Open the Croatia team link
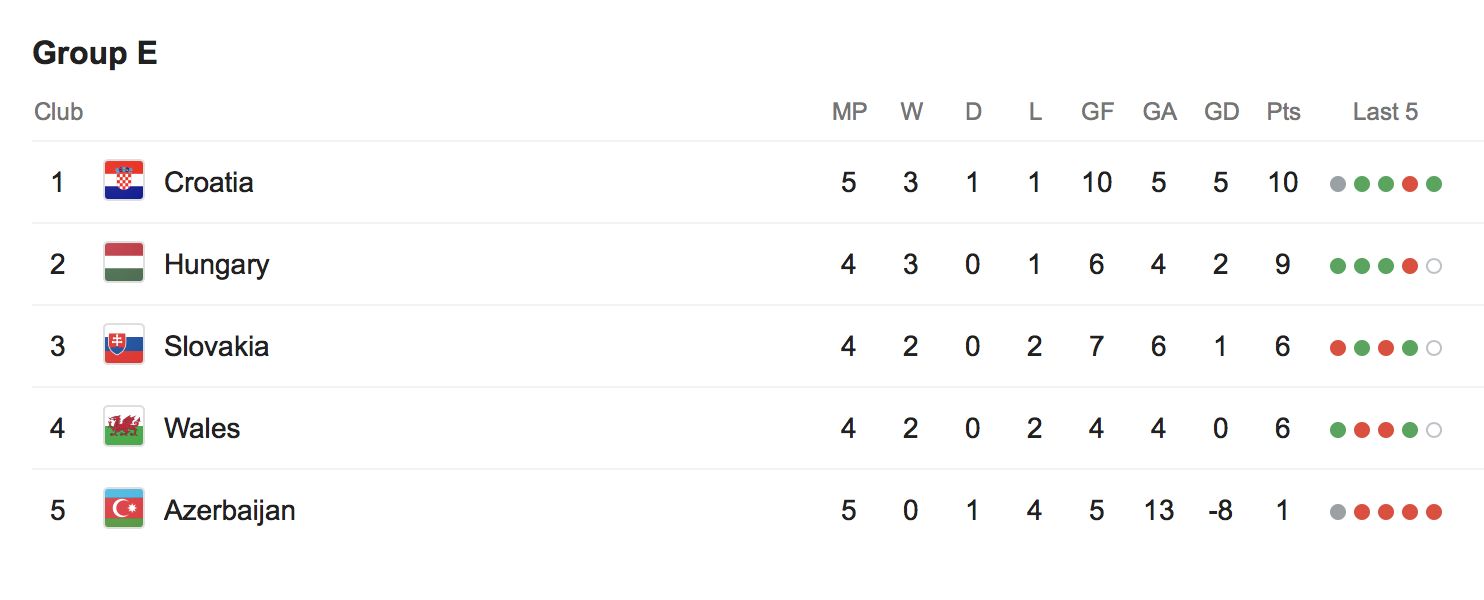The image size is (1484, 600). point(208,182)
